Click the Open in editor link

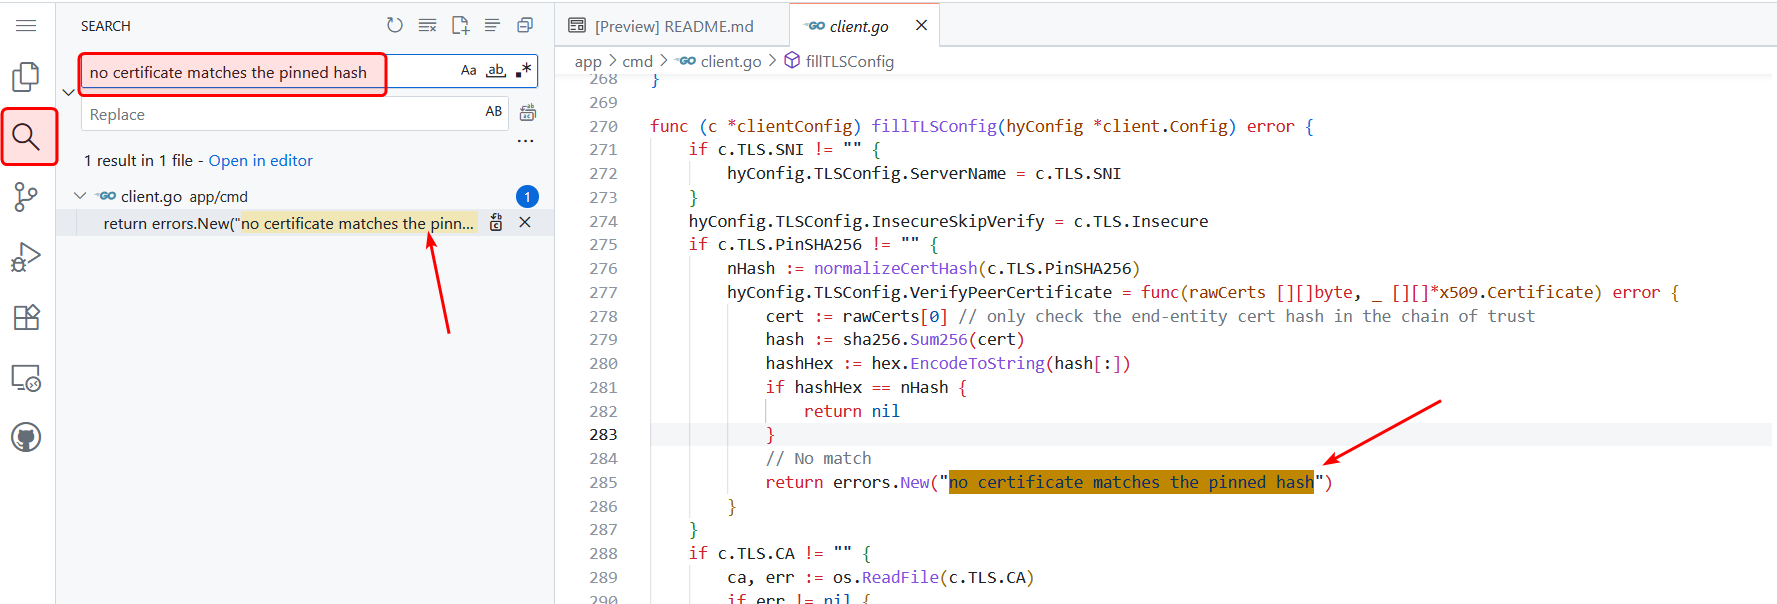(260, 160)
